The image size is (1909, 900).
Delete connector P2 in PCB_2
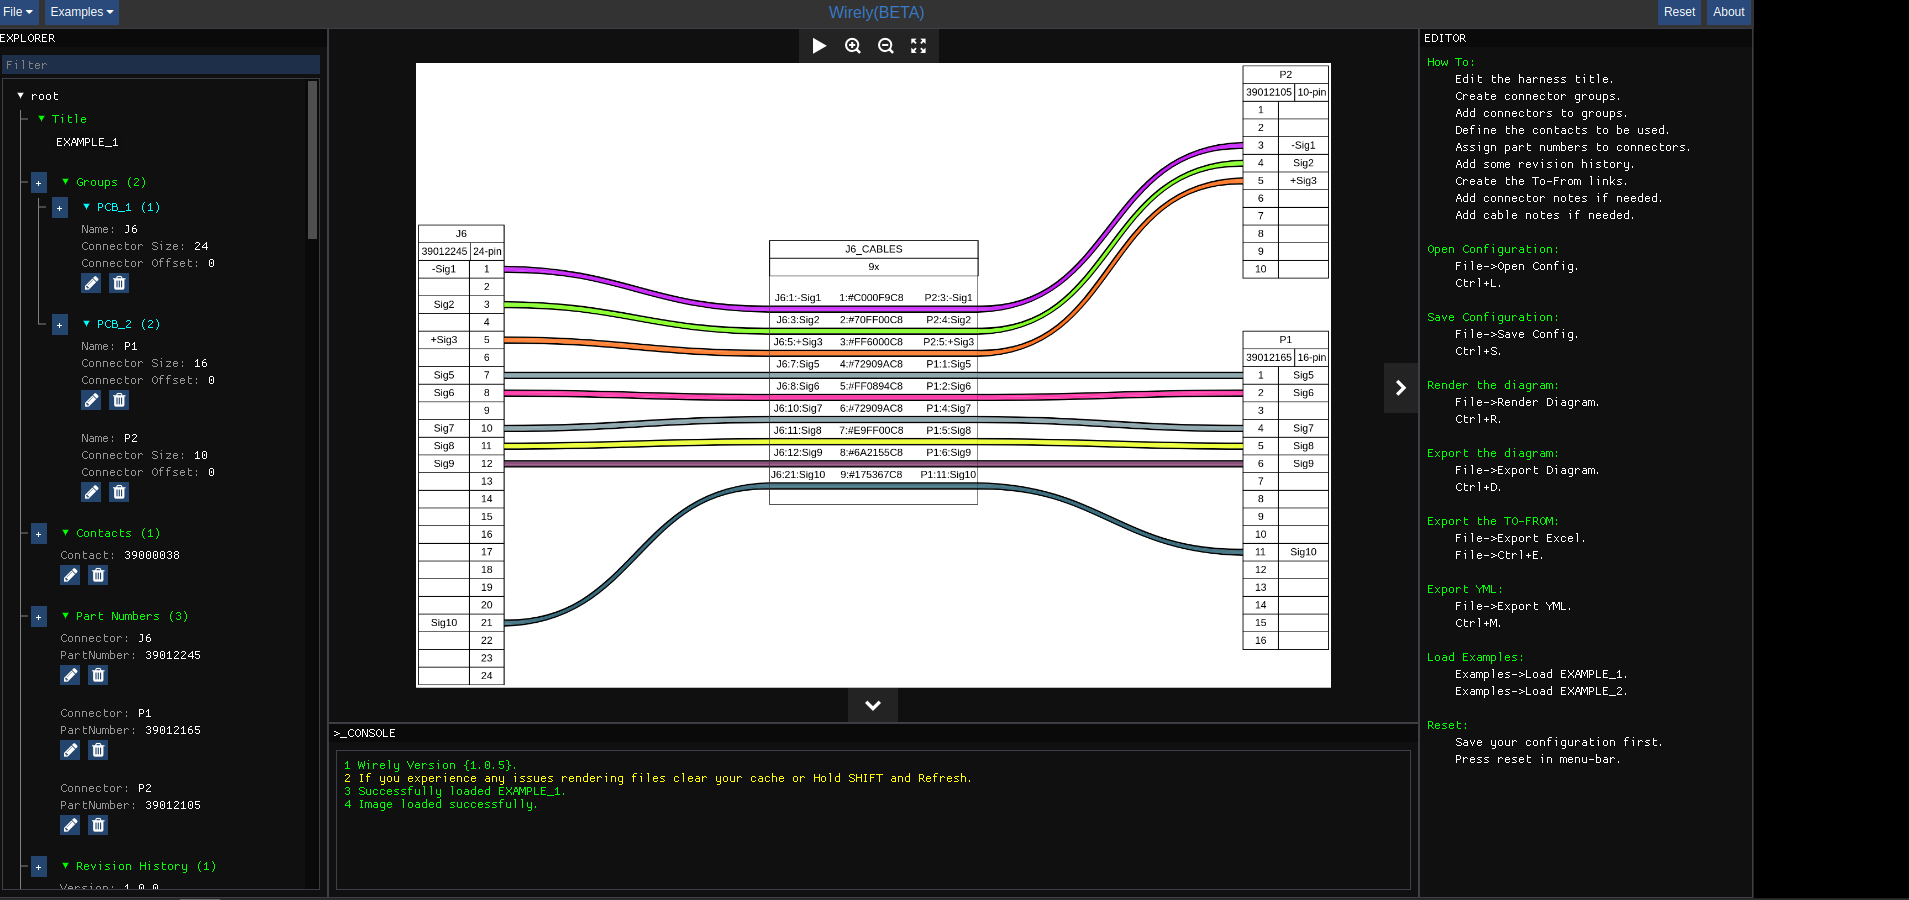pos(119,492)
